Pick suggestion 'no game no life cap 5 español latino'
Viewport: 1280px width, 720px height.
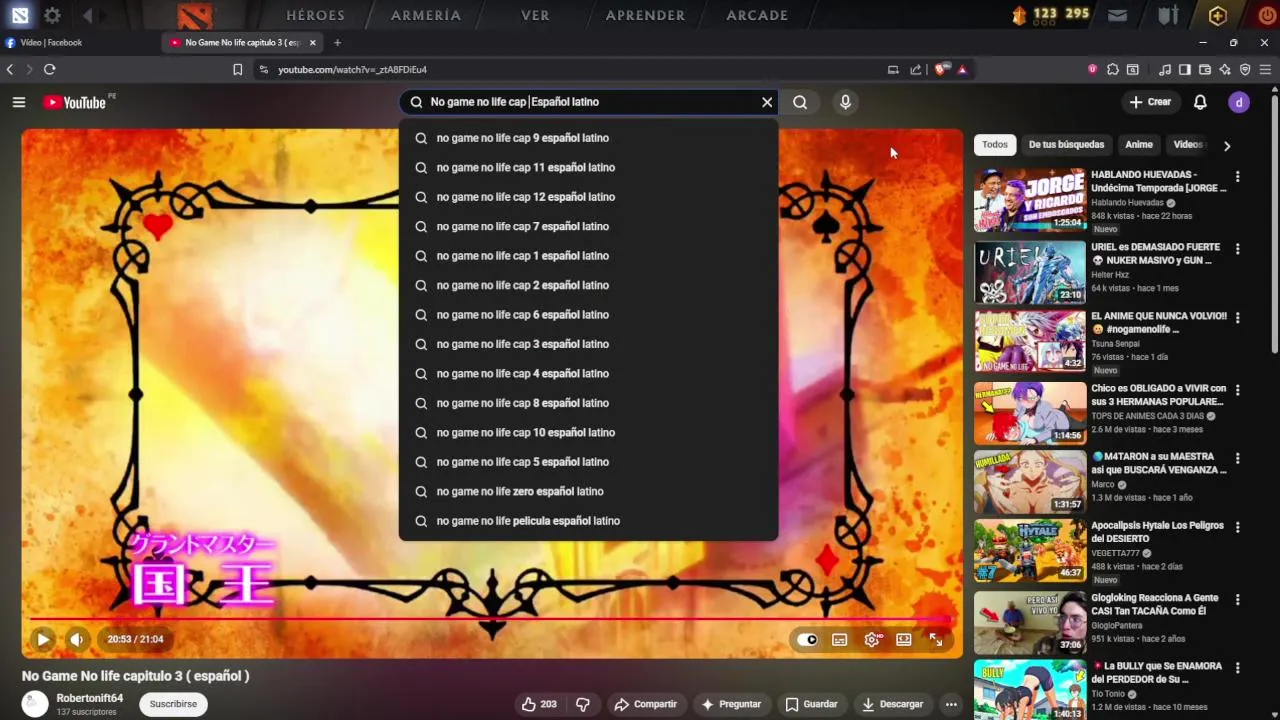(588, 462)
